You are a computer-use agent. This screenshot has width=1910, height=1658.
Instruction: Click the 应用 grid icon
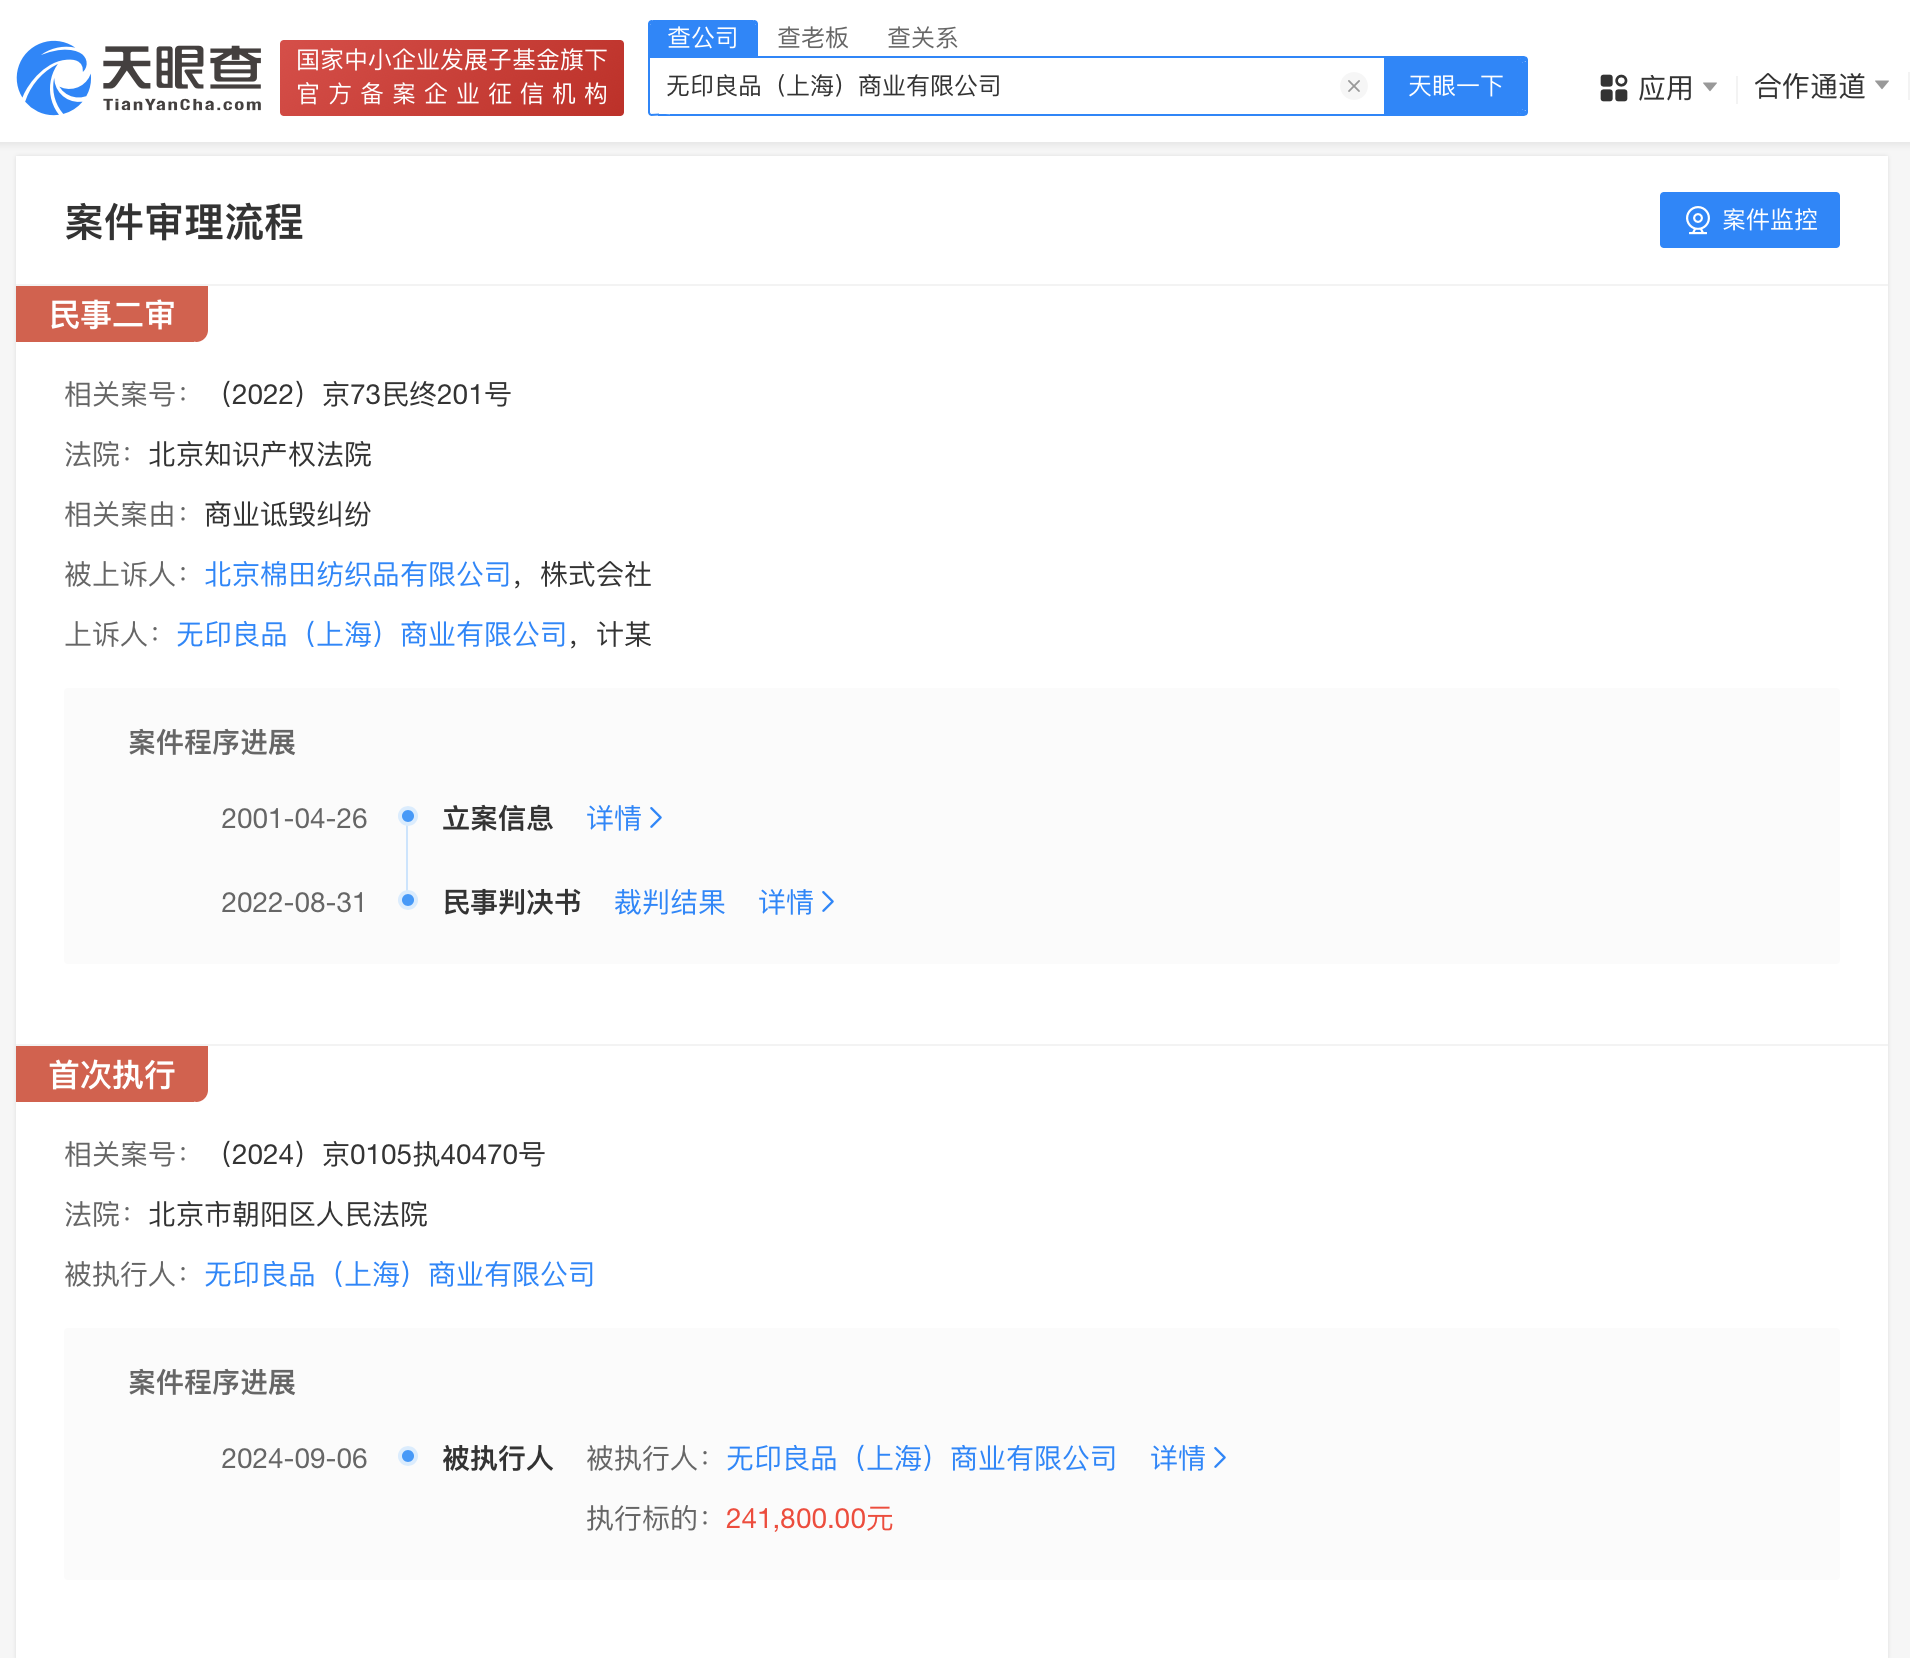[x=1611, y=88]
